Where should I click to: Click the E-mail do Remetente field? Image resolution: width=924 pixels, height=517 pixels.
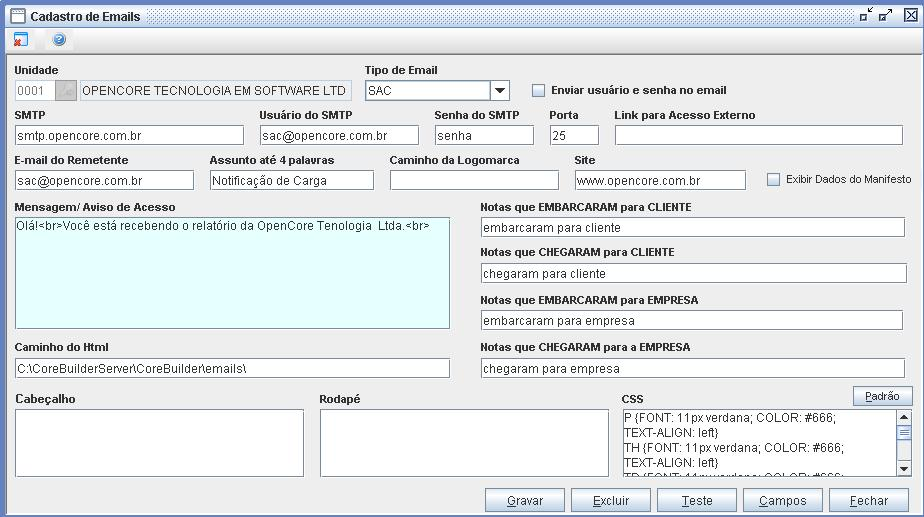(104, 180)
